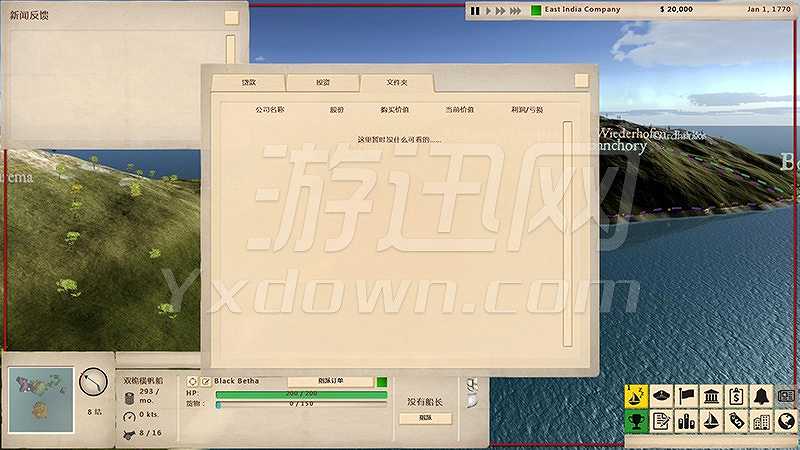Open the bell notifications icon
The width and height of the screenshot is (800, 450).
tap(761, 396)
